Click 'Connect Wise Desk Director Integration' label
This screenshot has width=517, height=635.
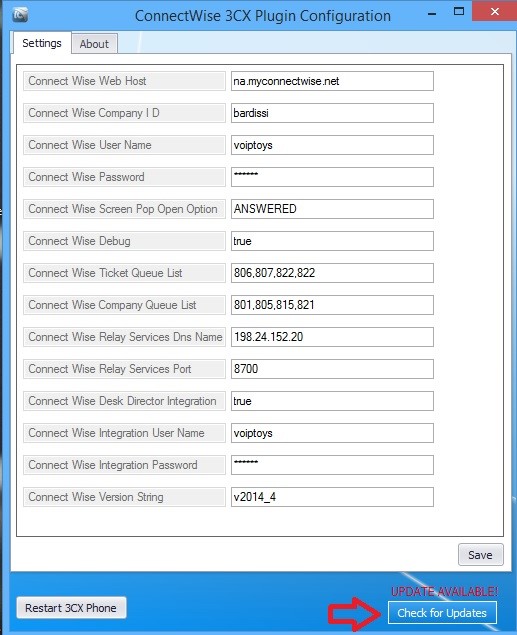(x=124, y=401)
